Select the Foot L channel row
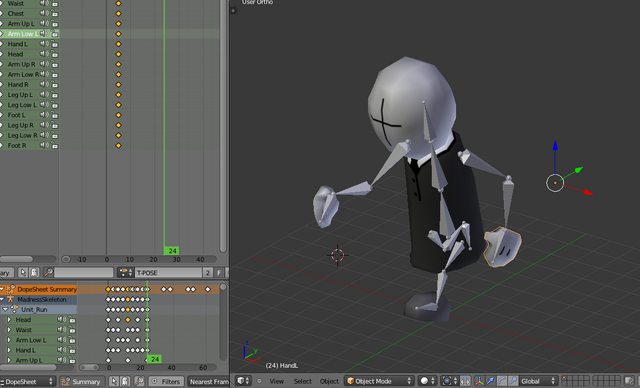The height and width of the screenshot is (388, 640). point(29,115)
